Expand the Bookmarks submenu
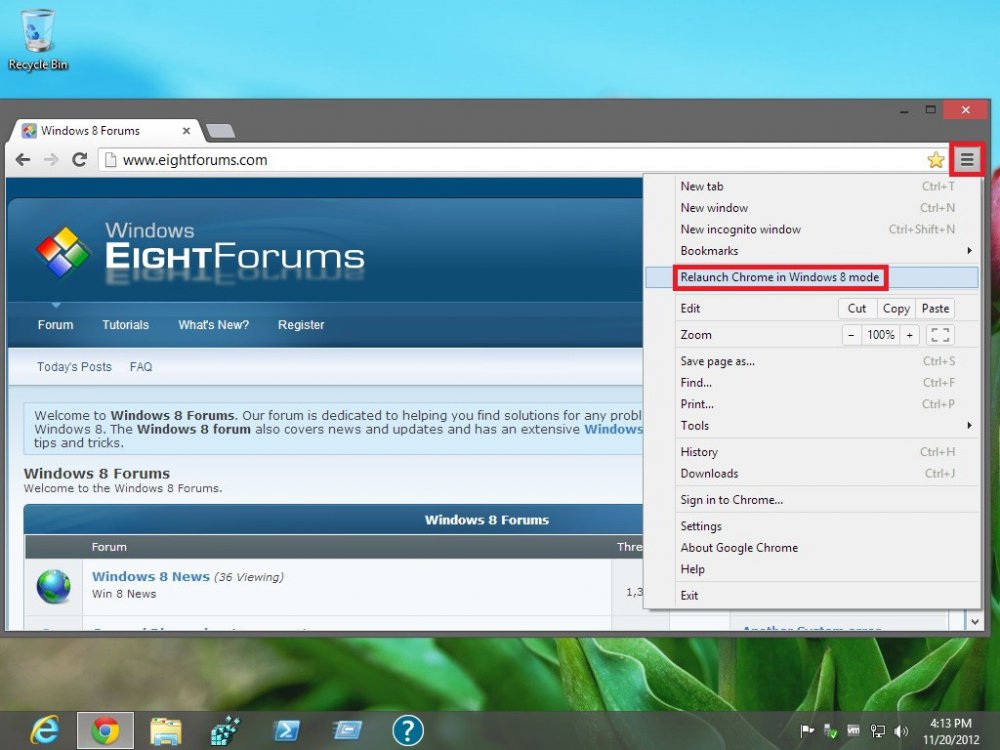Viewport: 1000px width, 750px height. click(x=709, y=251)
